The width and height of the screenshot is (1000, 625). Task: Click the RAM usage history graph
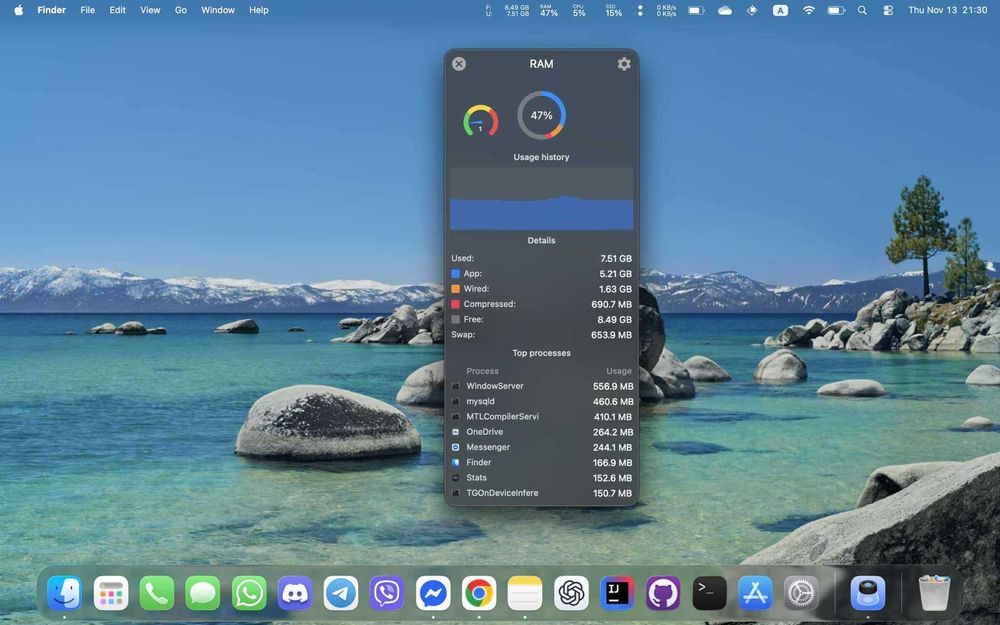[541, 198]
